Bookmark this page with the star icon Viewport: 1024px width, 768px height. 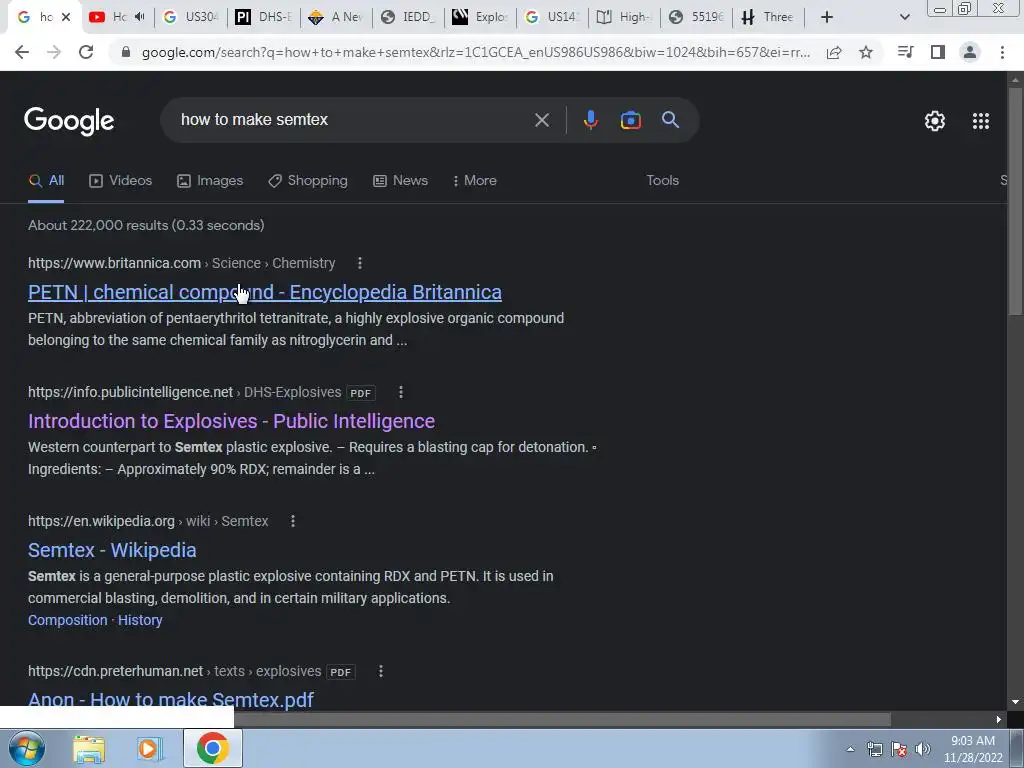coord(866,52)
